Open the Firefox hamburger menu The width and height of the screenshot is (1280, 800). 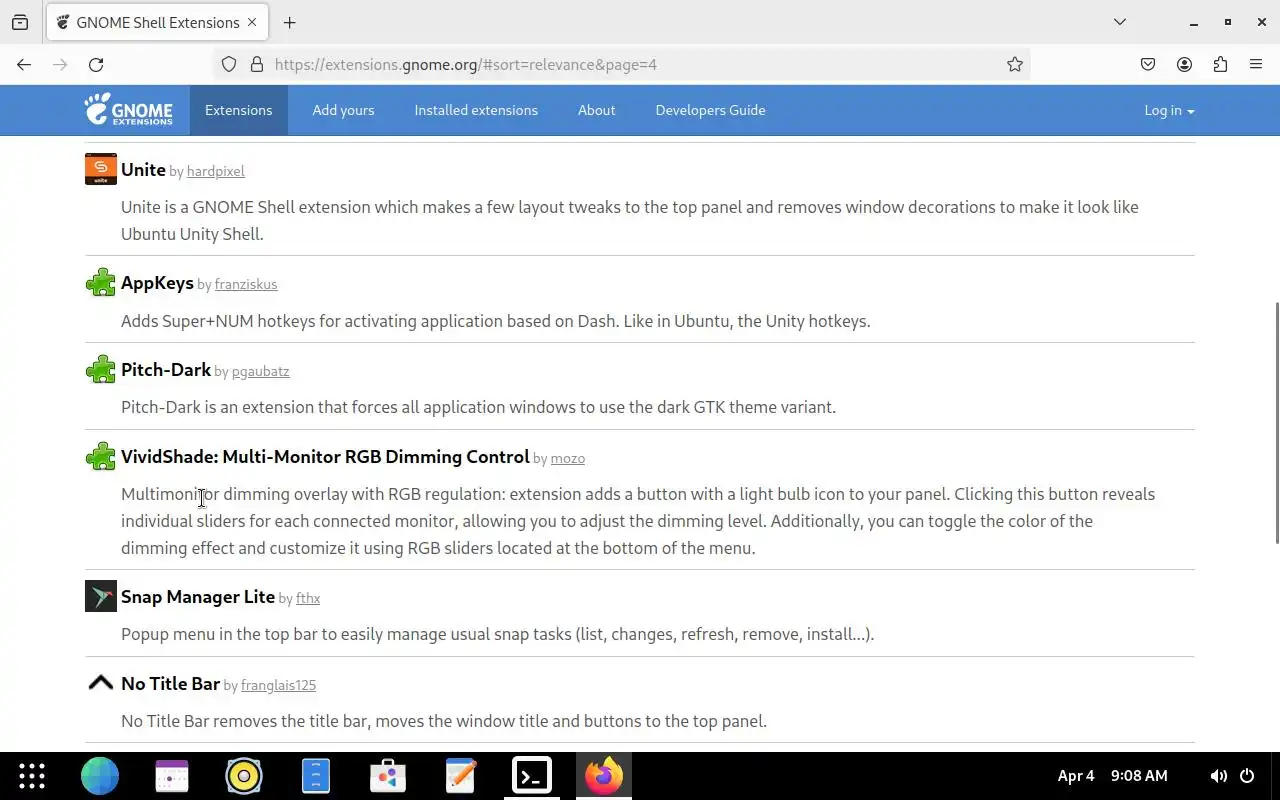(x=1256, y=64)
